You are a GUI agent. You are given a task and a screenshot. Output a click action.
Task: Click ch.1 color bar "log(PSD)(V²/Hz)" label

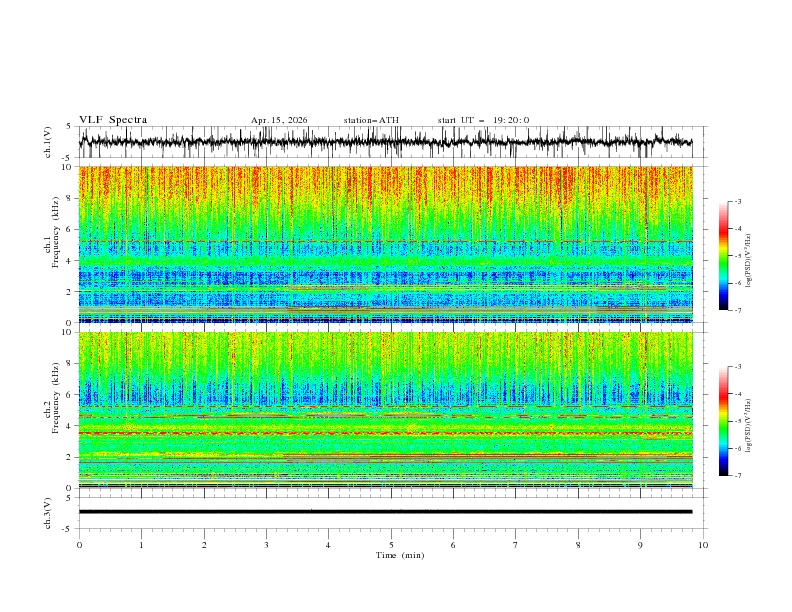[x=749, y=261]
